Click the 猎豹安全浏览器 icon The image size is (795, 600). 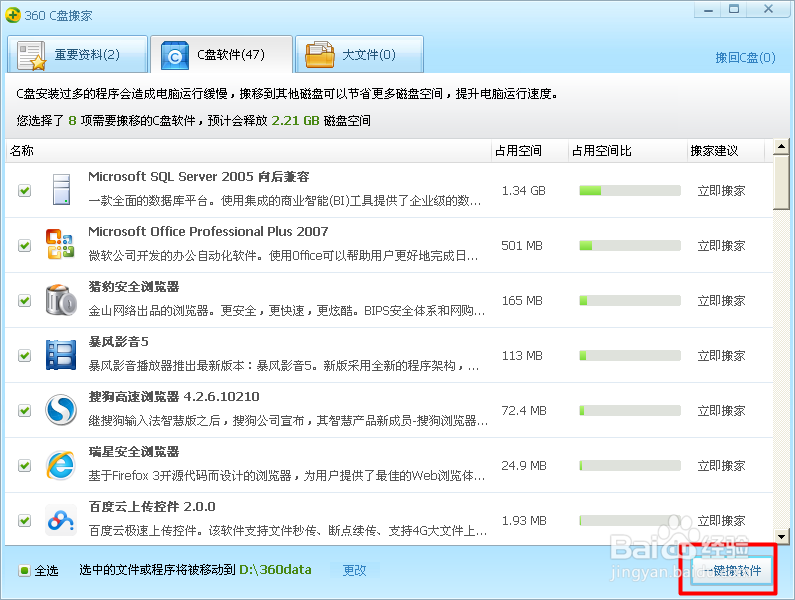61,300
